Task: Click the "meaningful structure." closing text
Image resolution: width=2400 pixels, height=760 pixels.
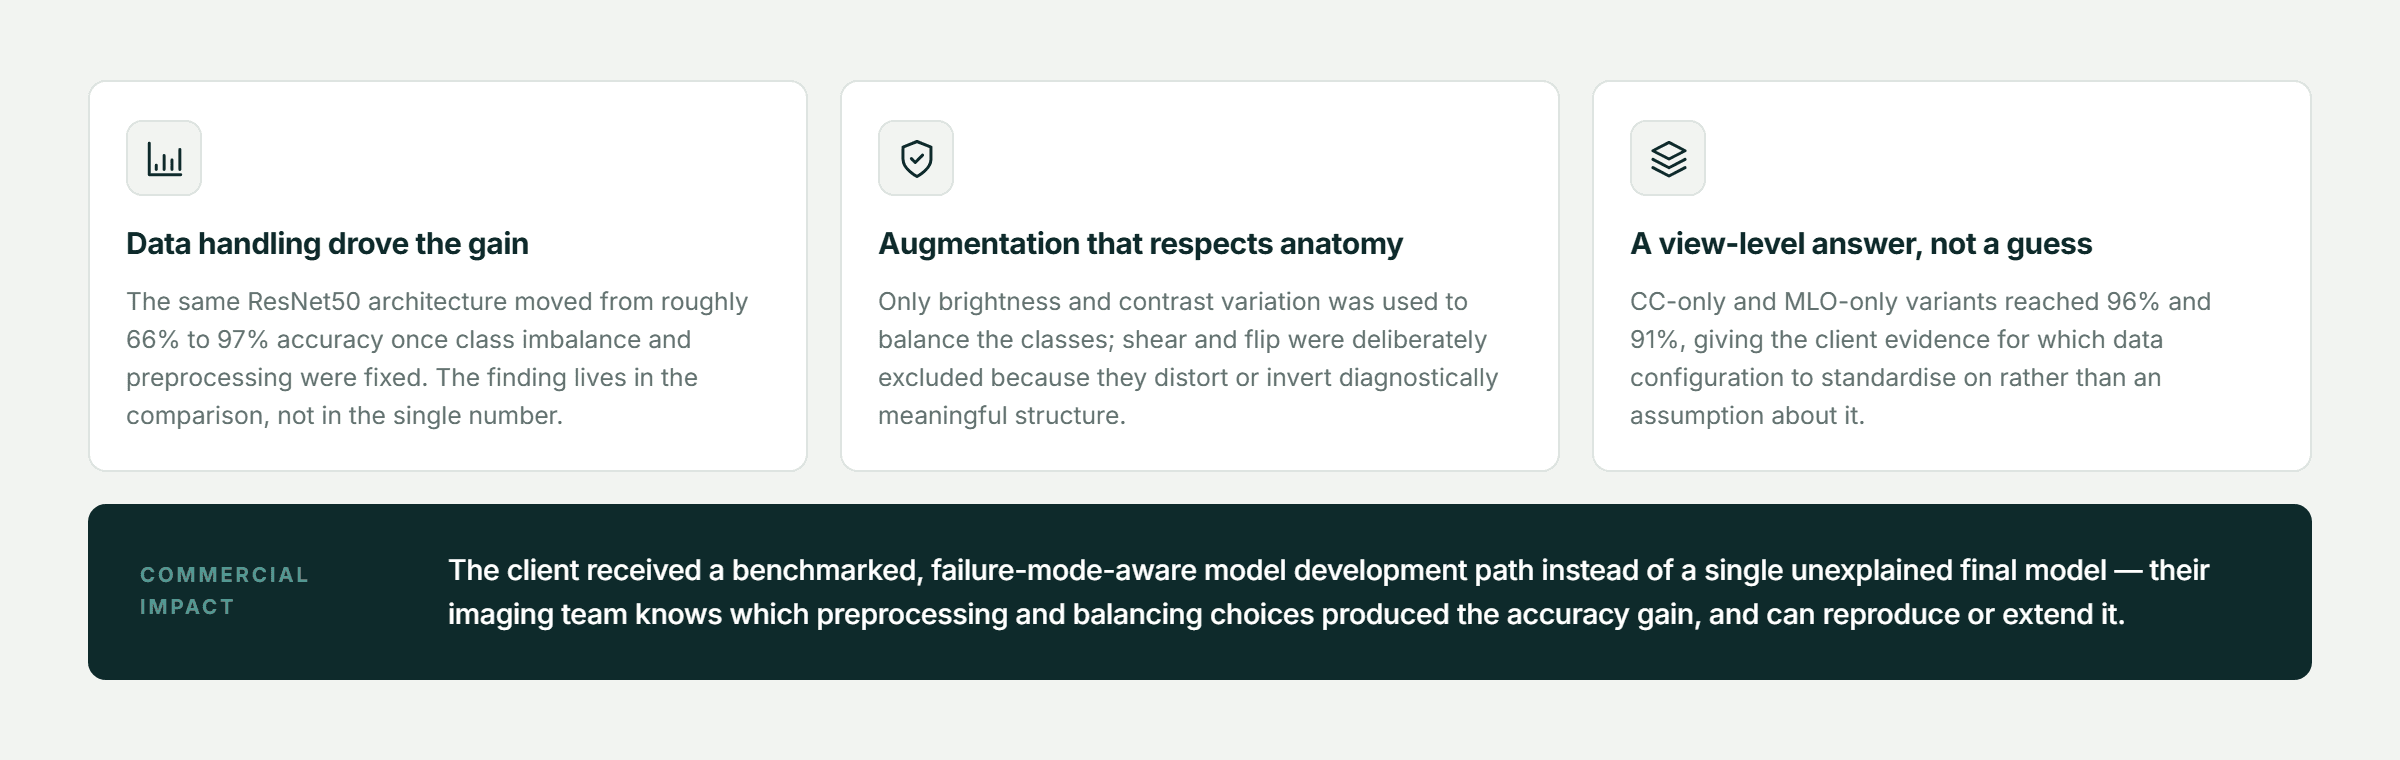Action: click(1002, 416)
